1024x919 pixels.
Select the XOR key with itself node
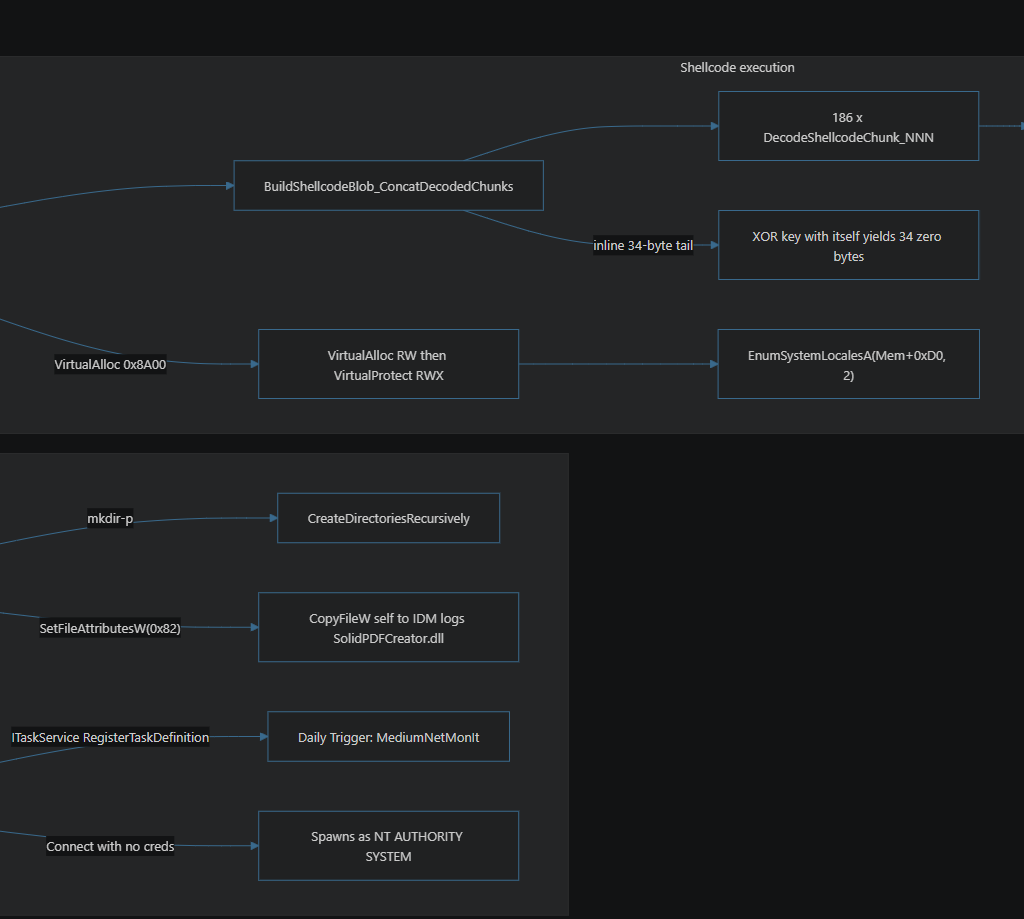tap(848, 245)
